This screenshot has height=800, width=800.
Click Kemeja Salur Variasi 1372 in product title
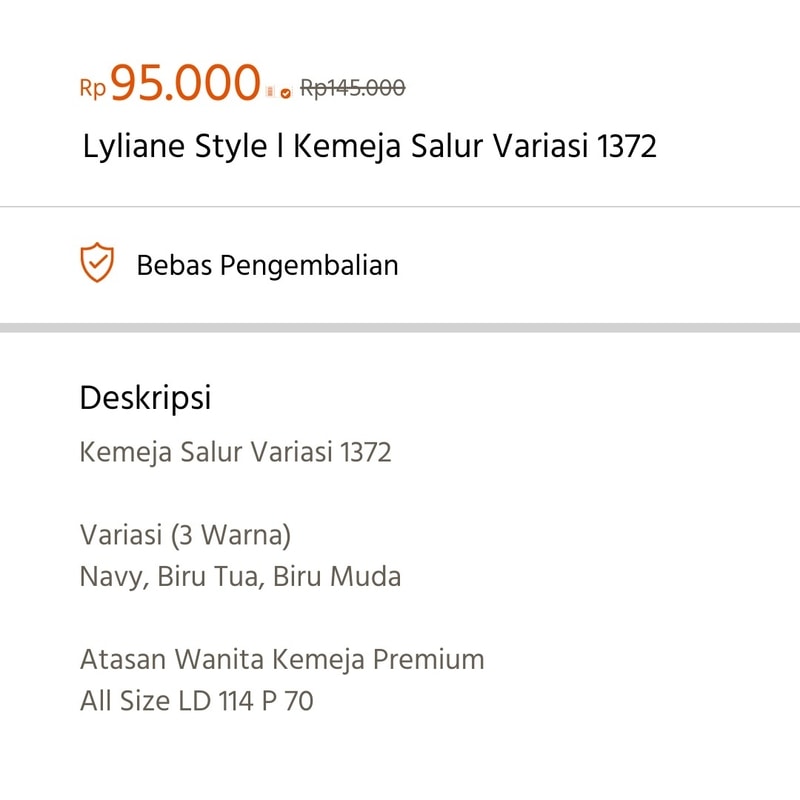tap(475, 146)
